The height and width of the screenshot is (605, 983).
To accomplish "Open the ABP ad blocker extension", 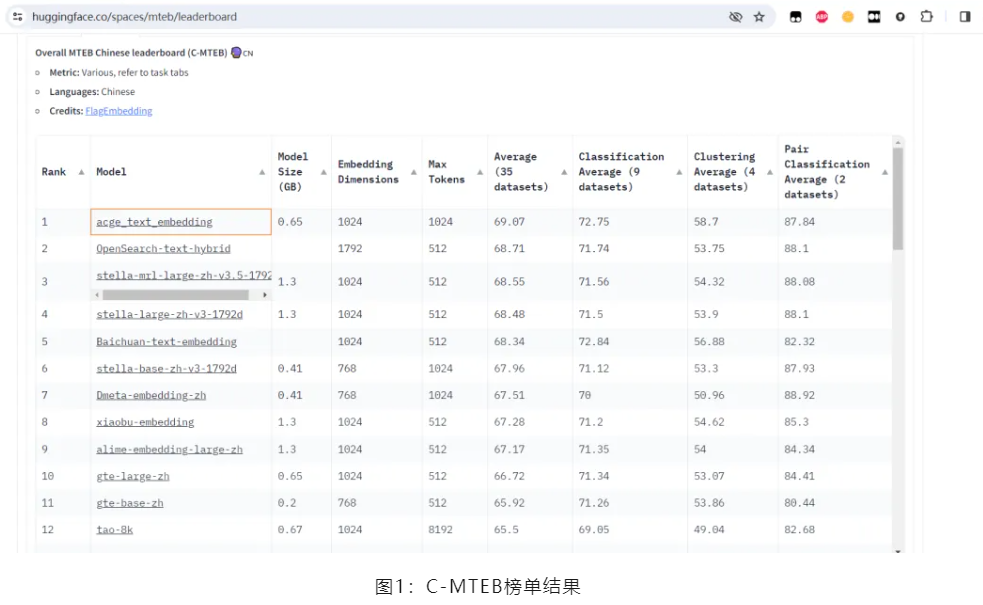I will point(822,17).
